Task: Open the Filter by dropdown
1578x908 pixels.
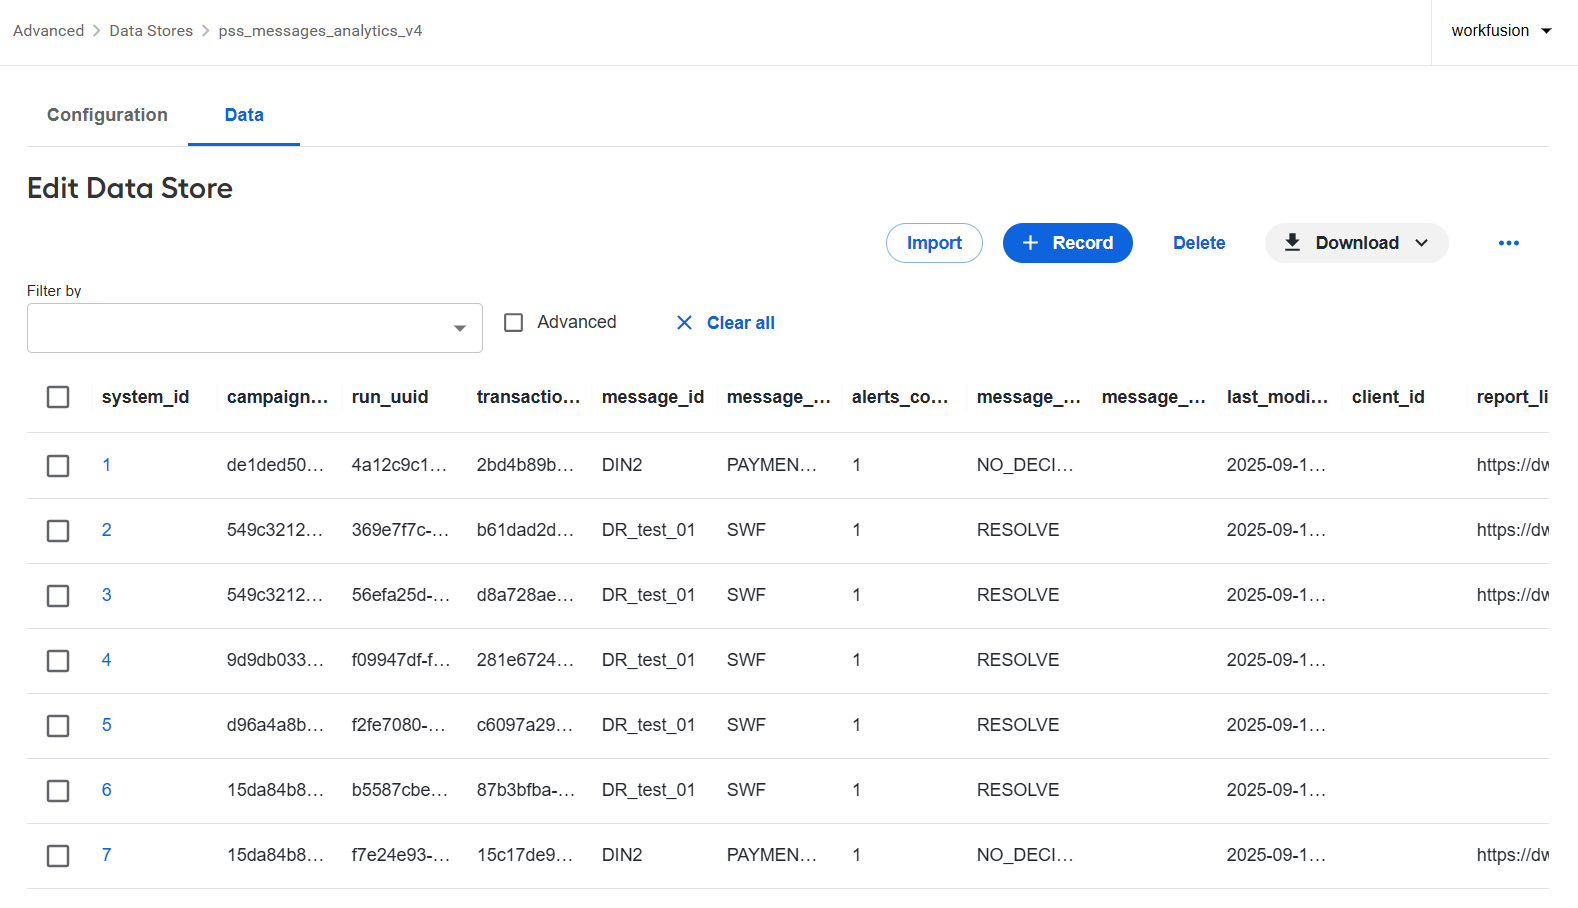Action: coord(255,328)
